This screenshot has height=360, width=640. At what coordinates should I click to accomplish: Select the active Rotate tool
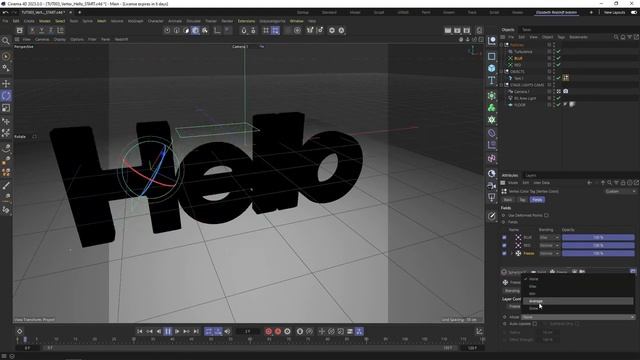[6, 96]
